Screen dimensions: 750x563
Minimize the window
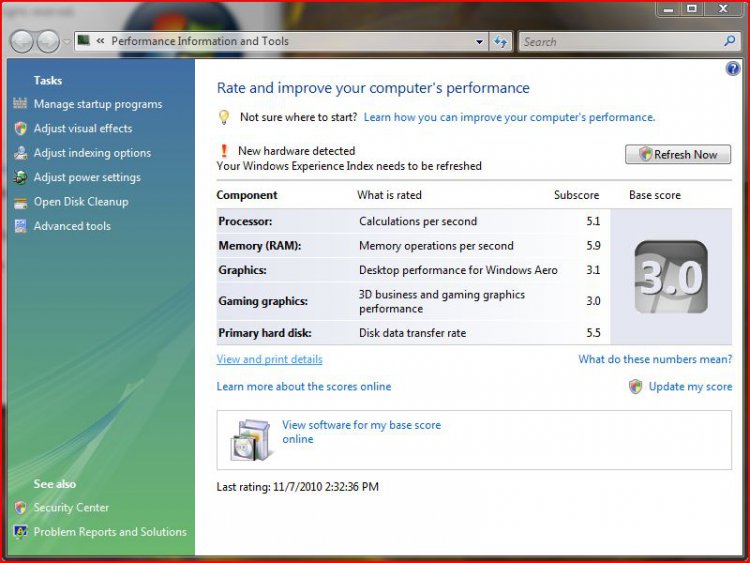point(669,9)
